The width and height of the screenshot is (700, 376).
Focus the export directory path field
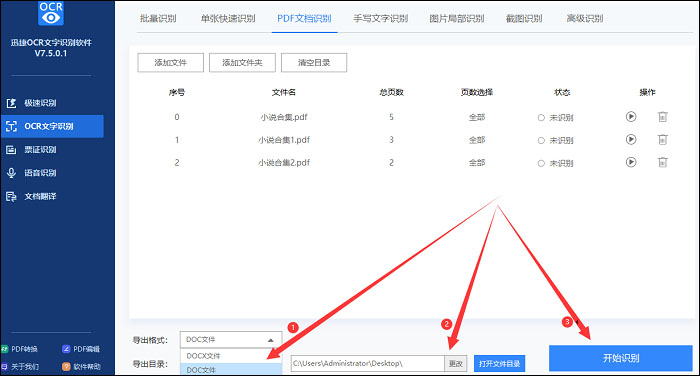367,363
